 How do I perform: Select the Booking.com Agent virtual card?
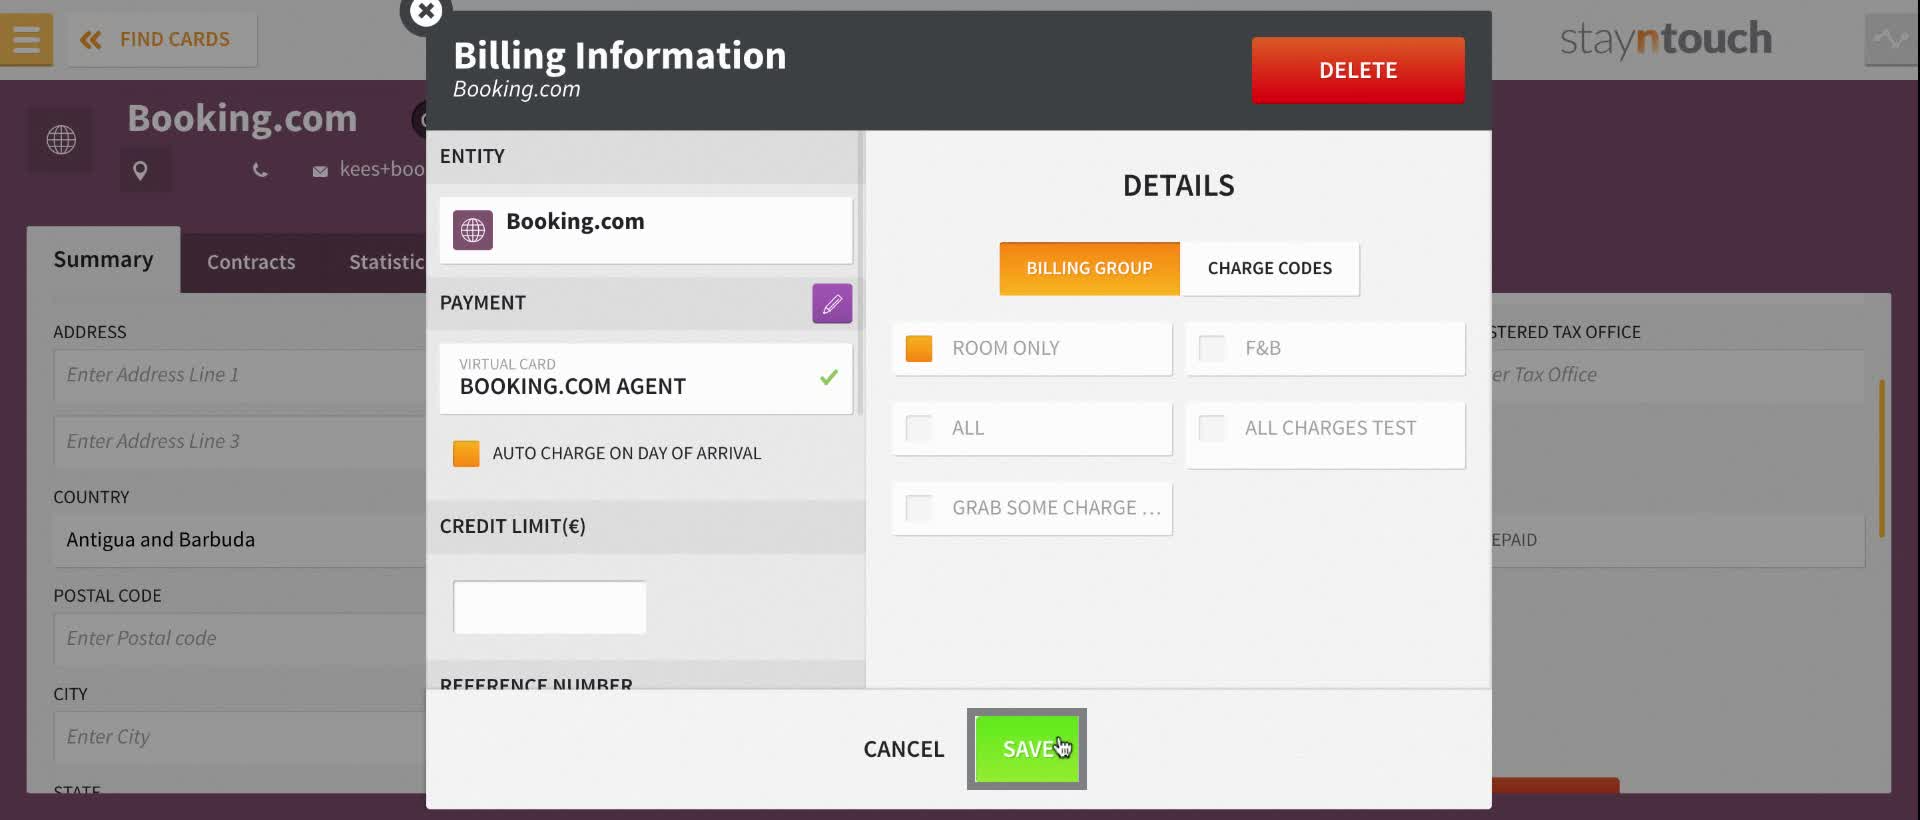pos(646,378)
